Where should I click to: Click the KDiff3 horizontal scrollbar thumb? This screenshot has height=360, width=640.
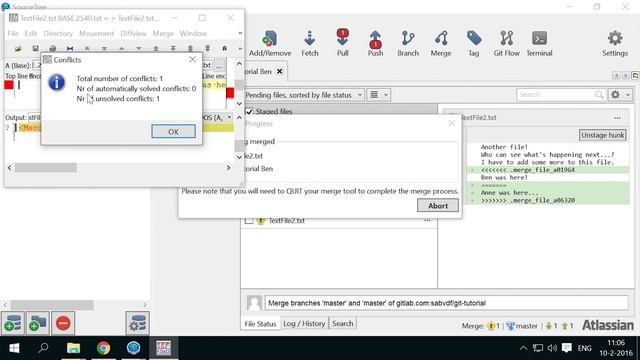pos(46,168)
